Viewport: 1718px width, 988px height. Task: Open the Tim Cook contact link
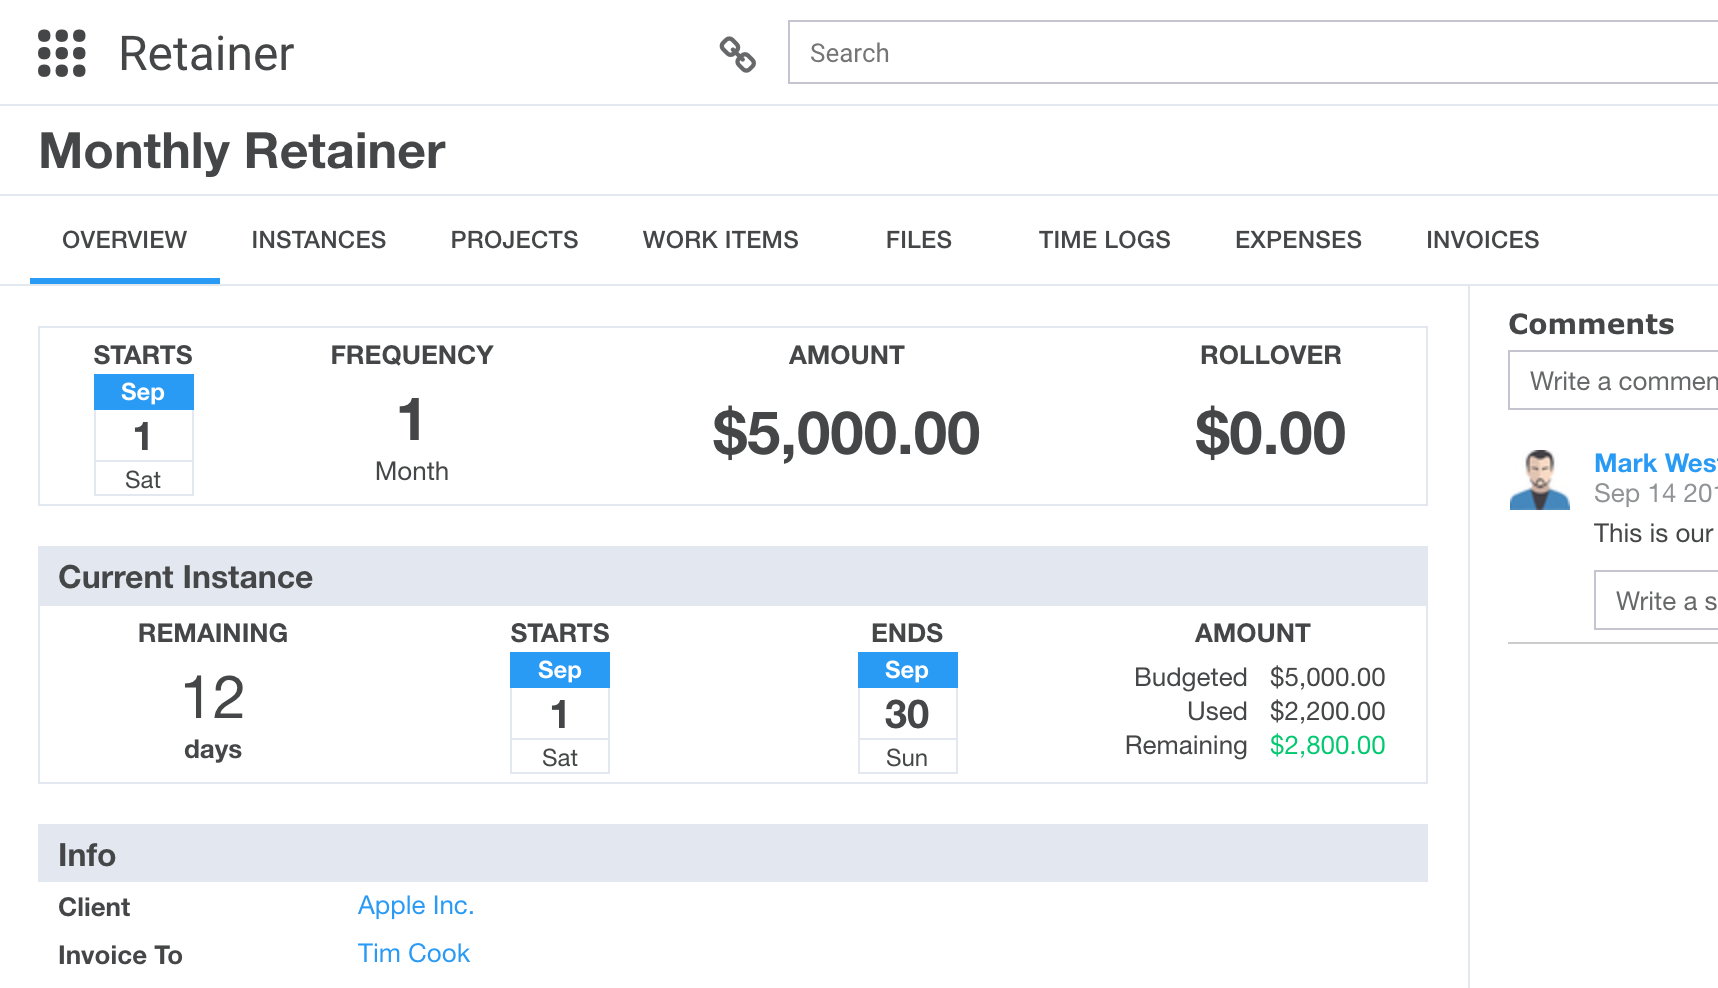click(x=414, y=953)
